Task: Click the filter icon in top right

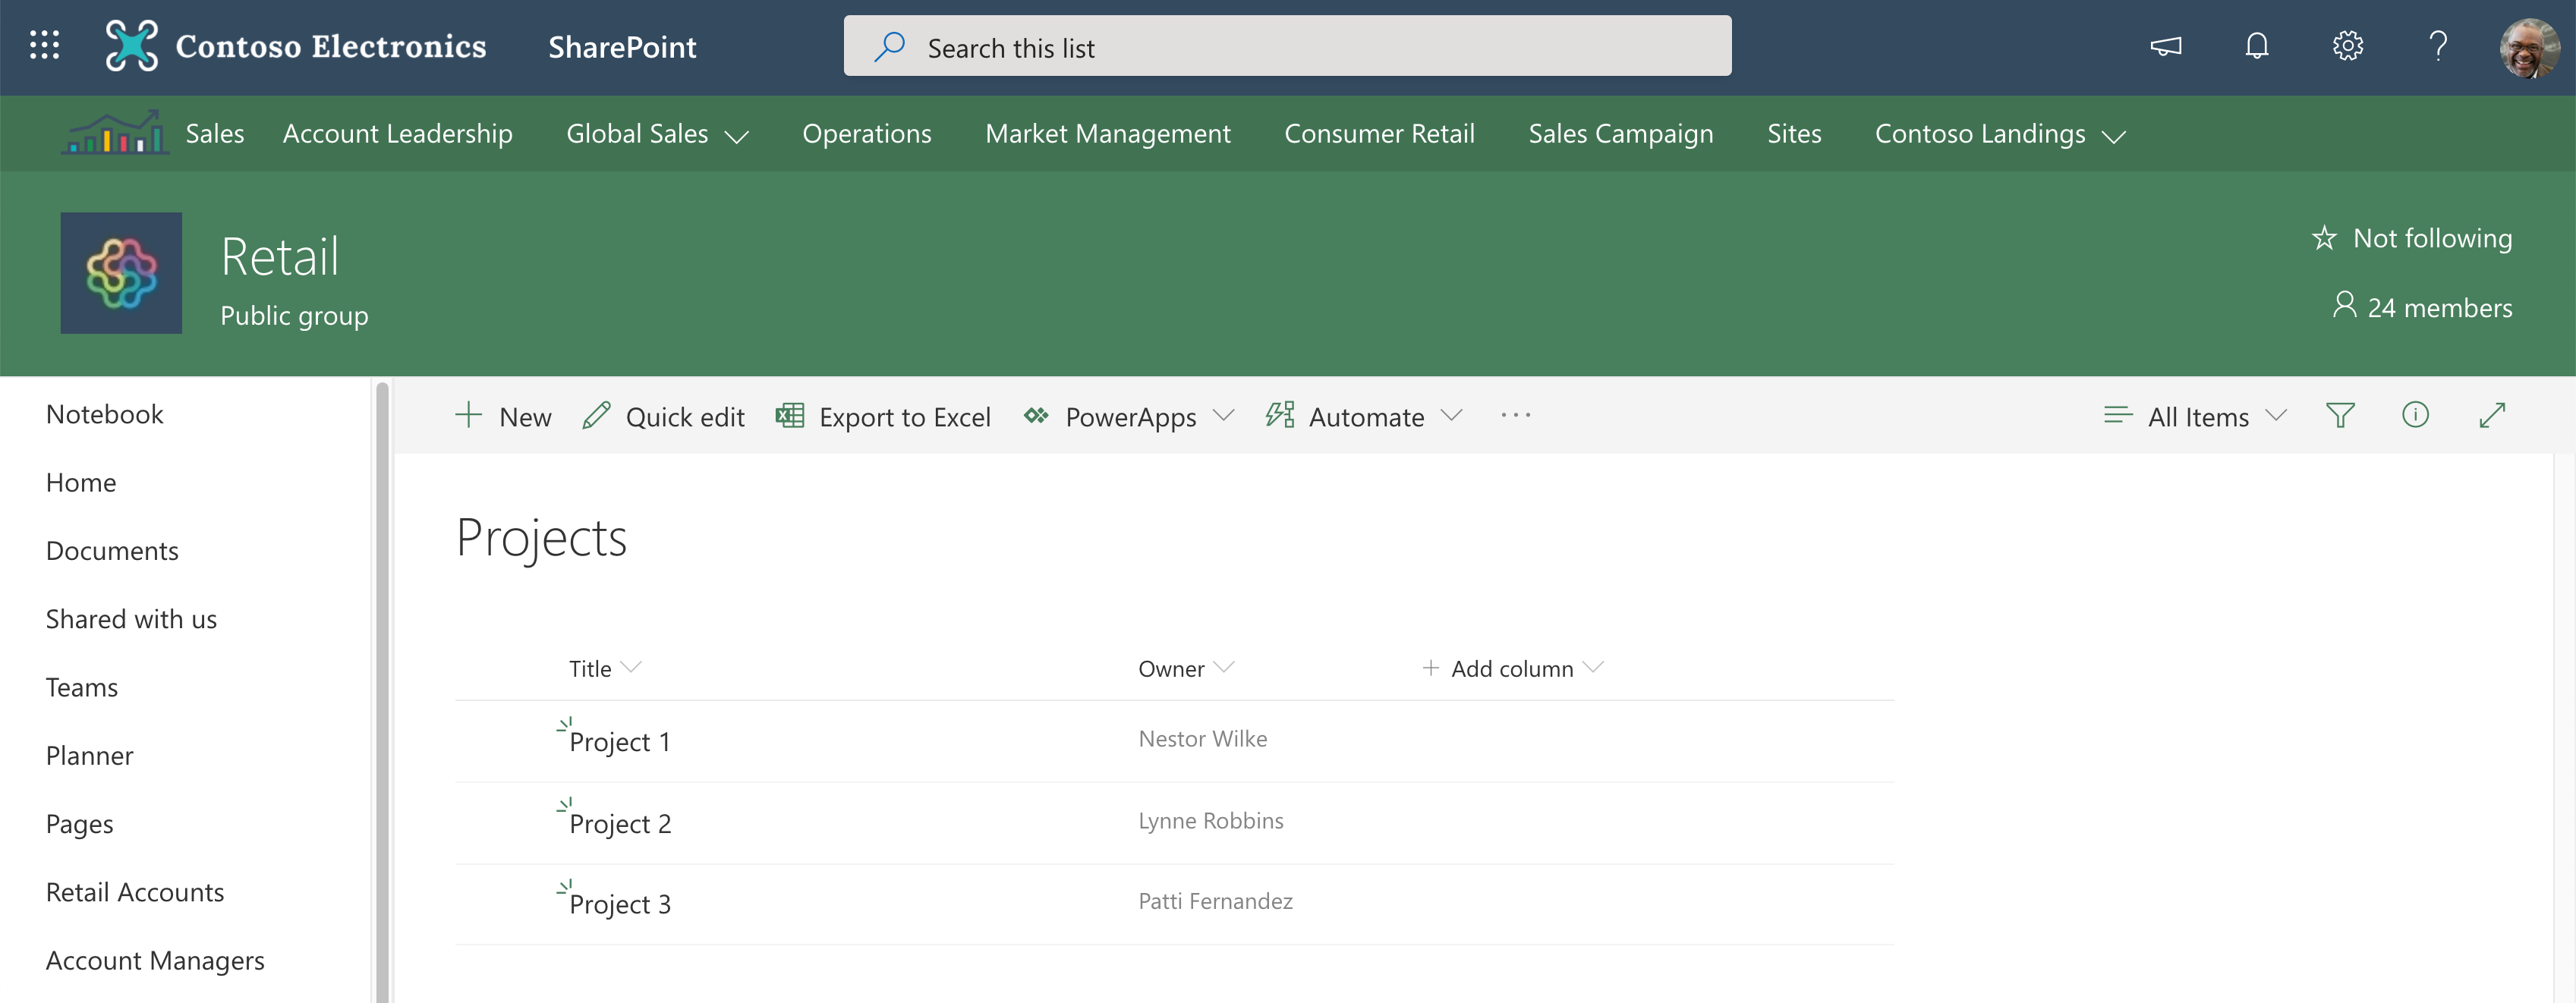Action: point(2339,415)
